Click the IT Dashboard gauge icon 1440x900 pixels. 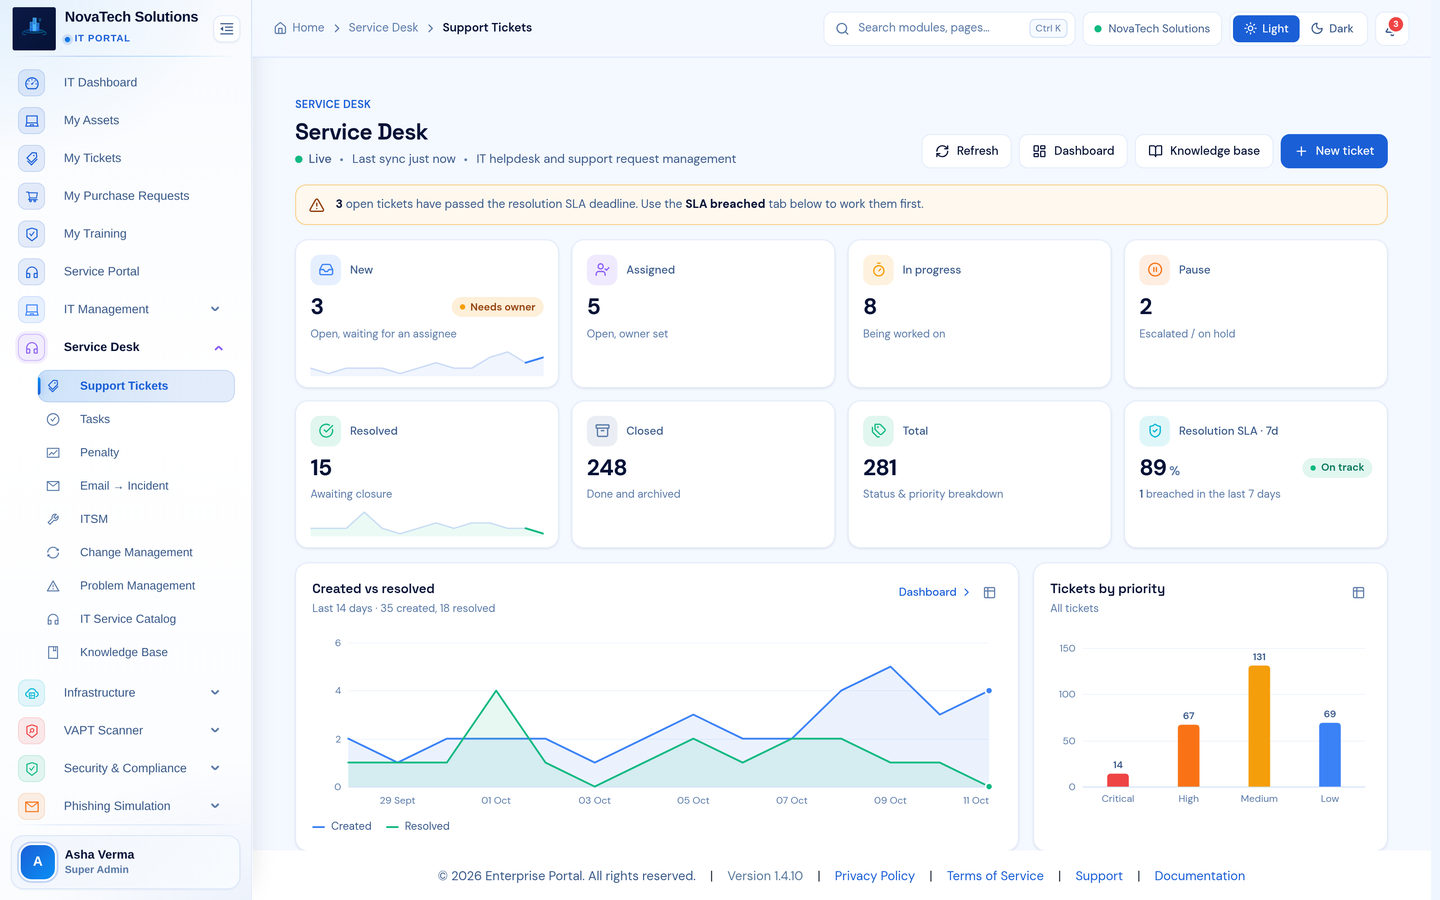(x=32, y=83)
